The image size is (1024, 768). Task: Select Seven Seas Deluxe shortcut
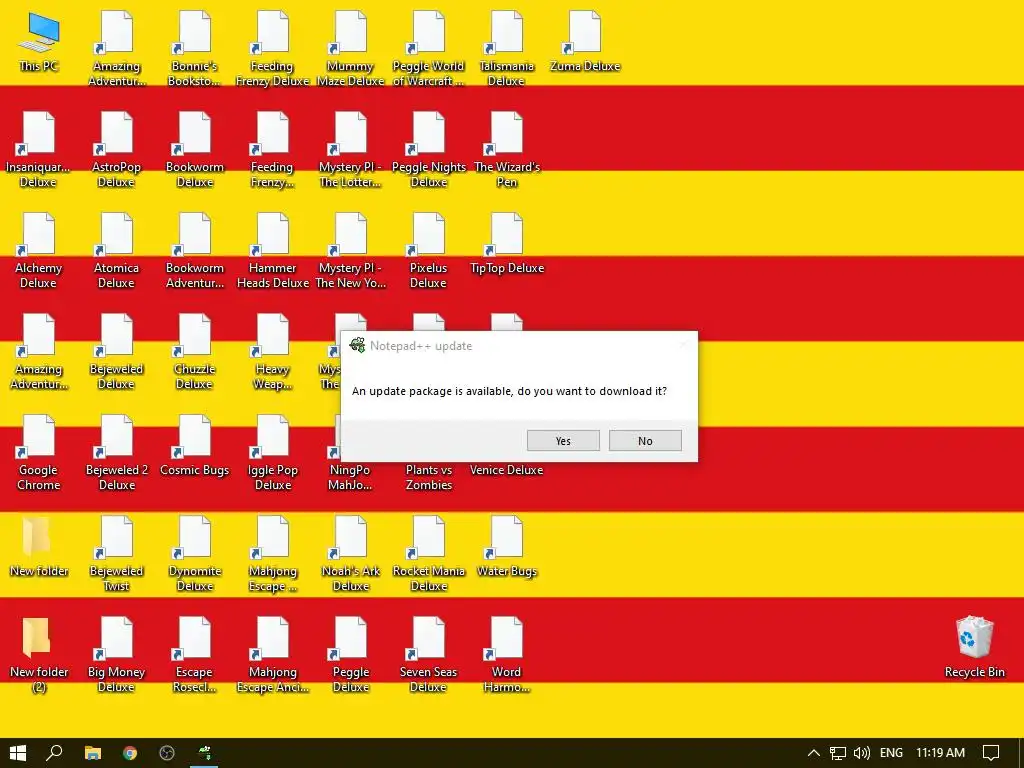click(428, 656)
